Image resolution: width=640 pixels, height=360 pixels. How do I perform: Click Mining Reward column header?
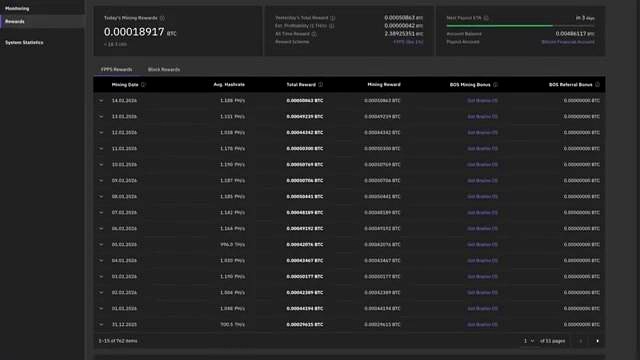pyautogui.click(x=384, y=84)
